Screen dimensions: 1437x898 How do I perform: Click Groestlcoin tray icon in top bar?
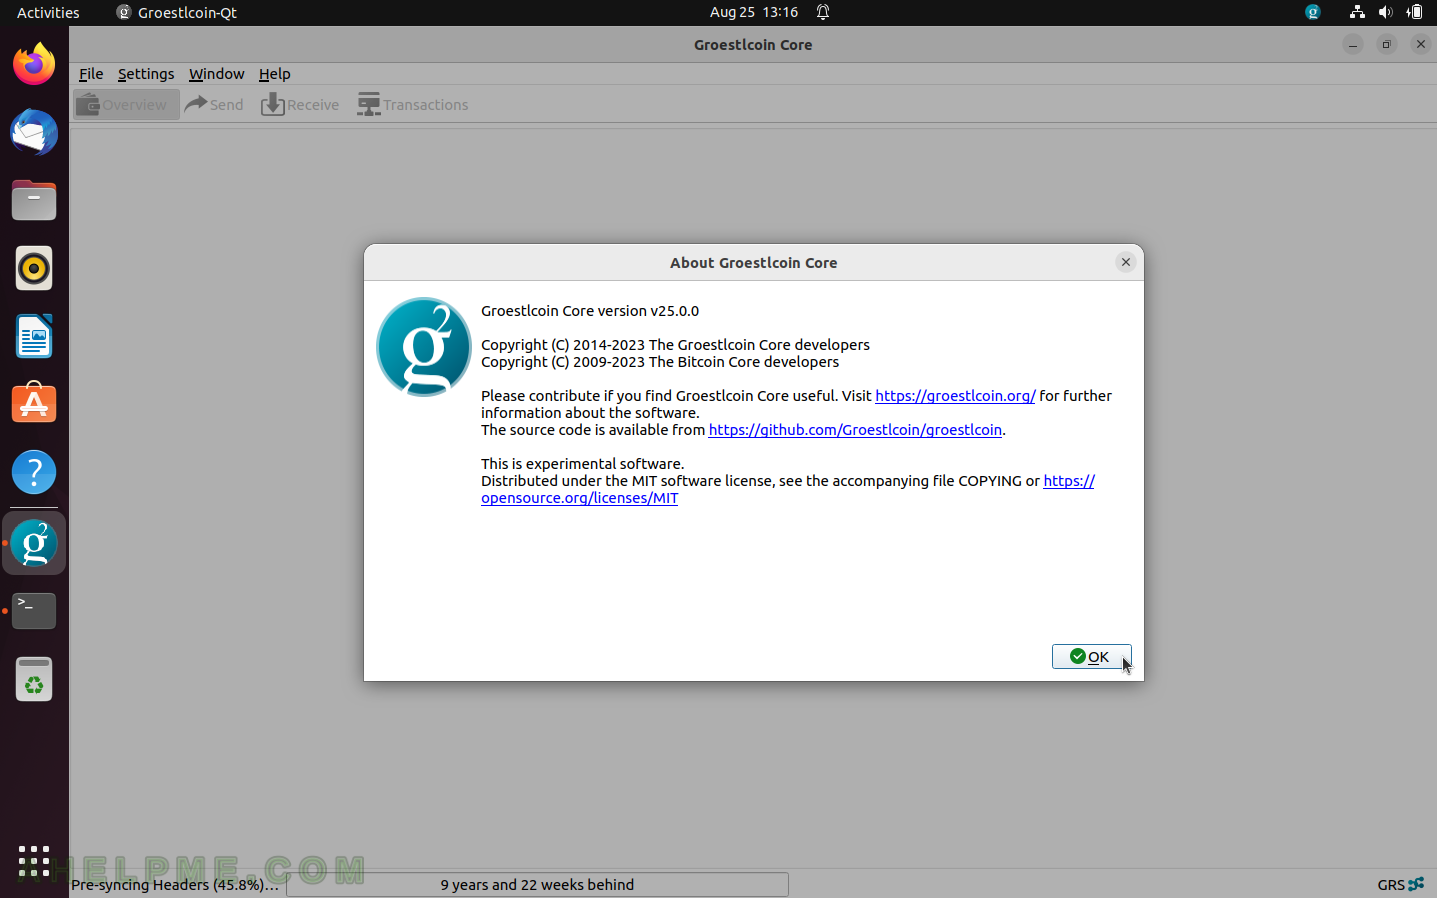(1313, 13)
